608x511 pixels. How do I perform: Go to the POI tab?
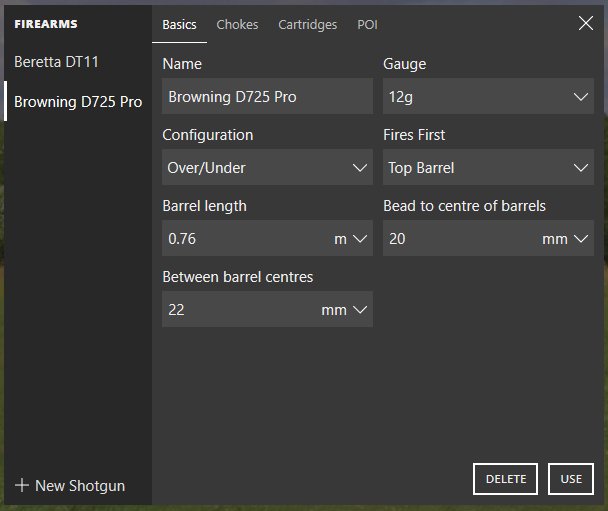click(367, 25)
